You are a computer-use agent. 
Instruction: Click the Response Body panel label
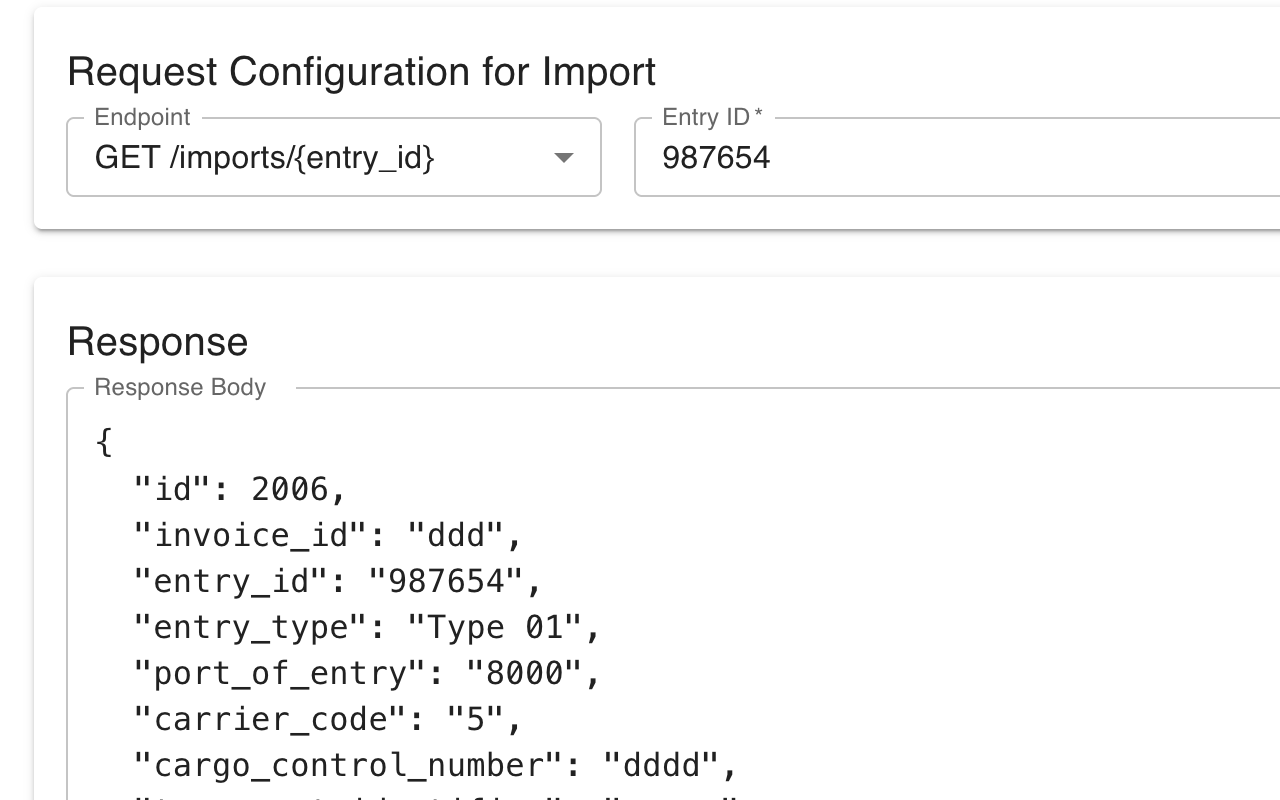179,387
